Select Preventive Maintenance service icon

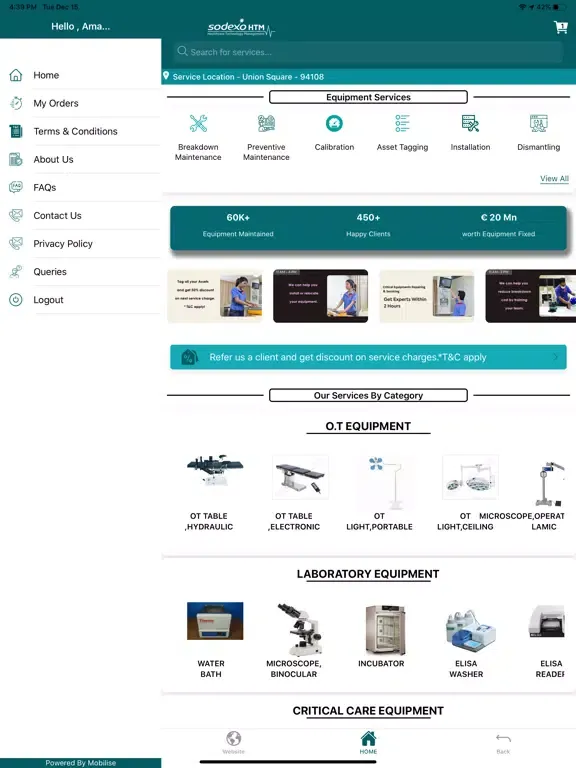pyautogui.click(x=266, y=123)
